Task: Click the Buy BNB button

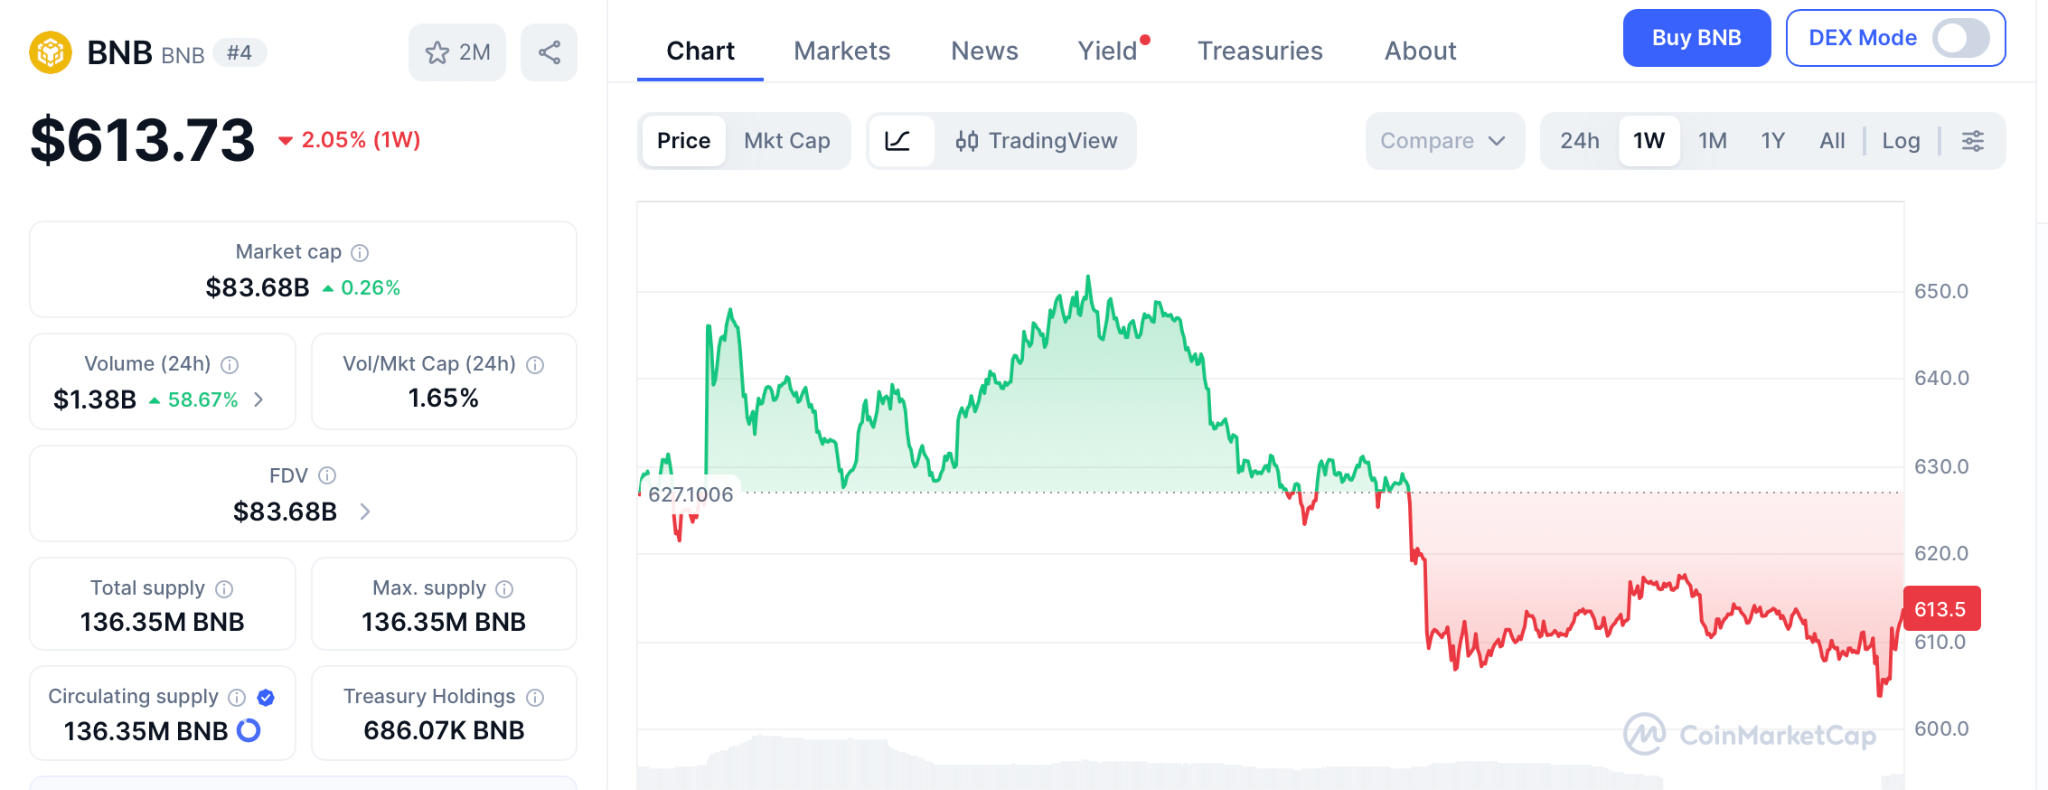Action: tap(1696, 39)
